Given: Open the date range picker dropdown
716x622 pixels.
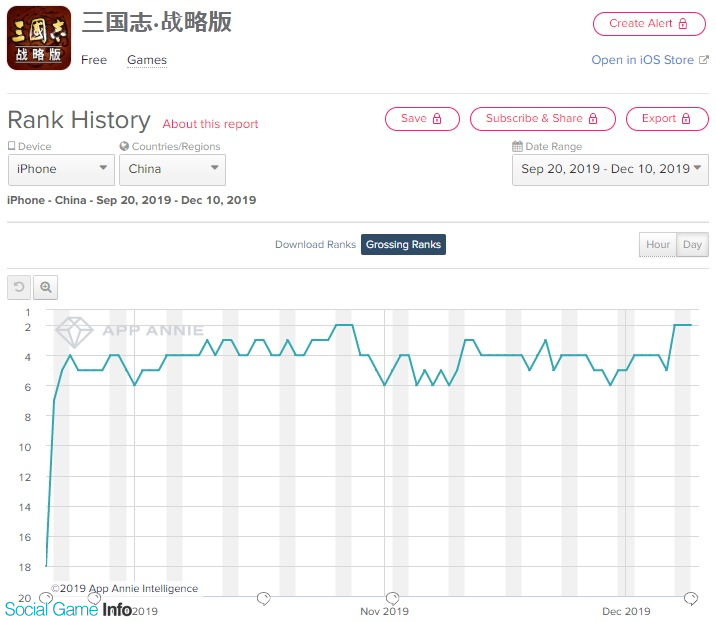Looking at the screenshot, I should click(610, 169).
